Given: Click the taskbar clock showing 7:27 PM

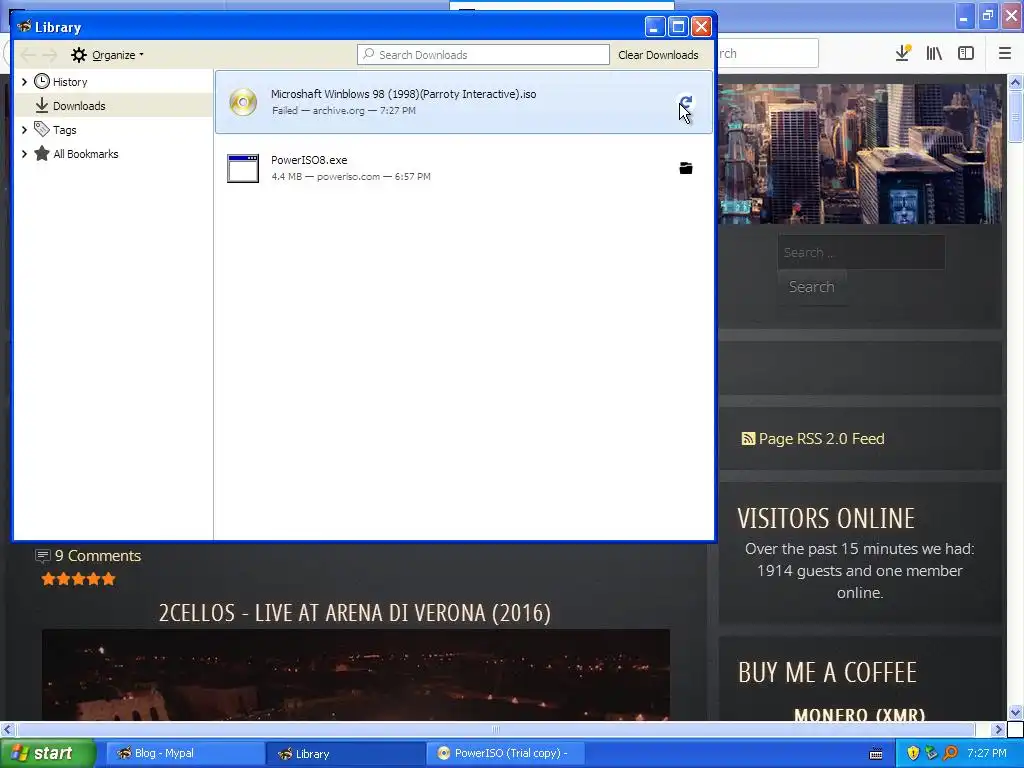Looking at the screenshot, I should point(987,753).
